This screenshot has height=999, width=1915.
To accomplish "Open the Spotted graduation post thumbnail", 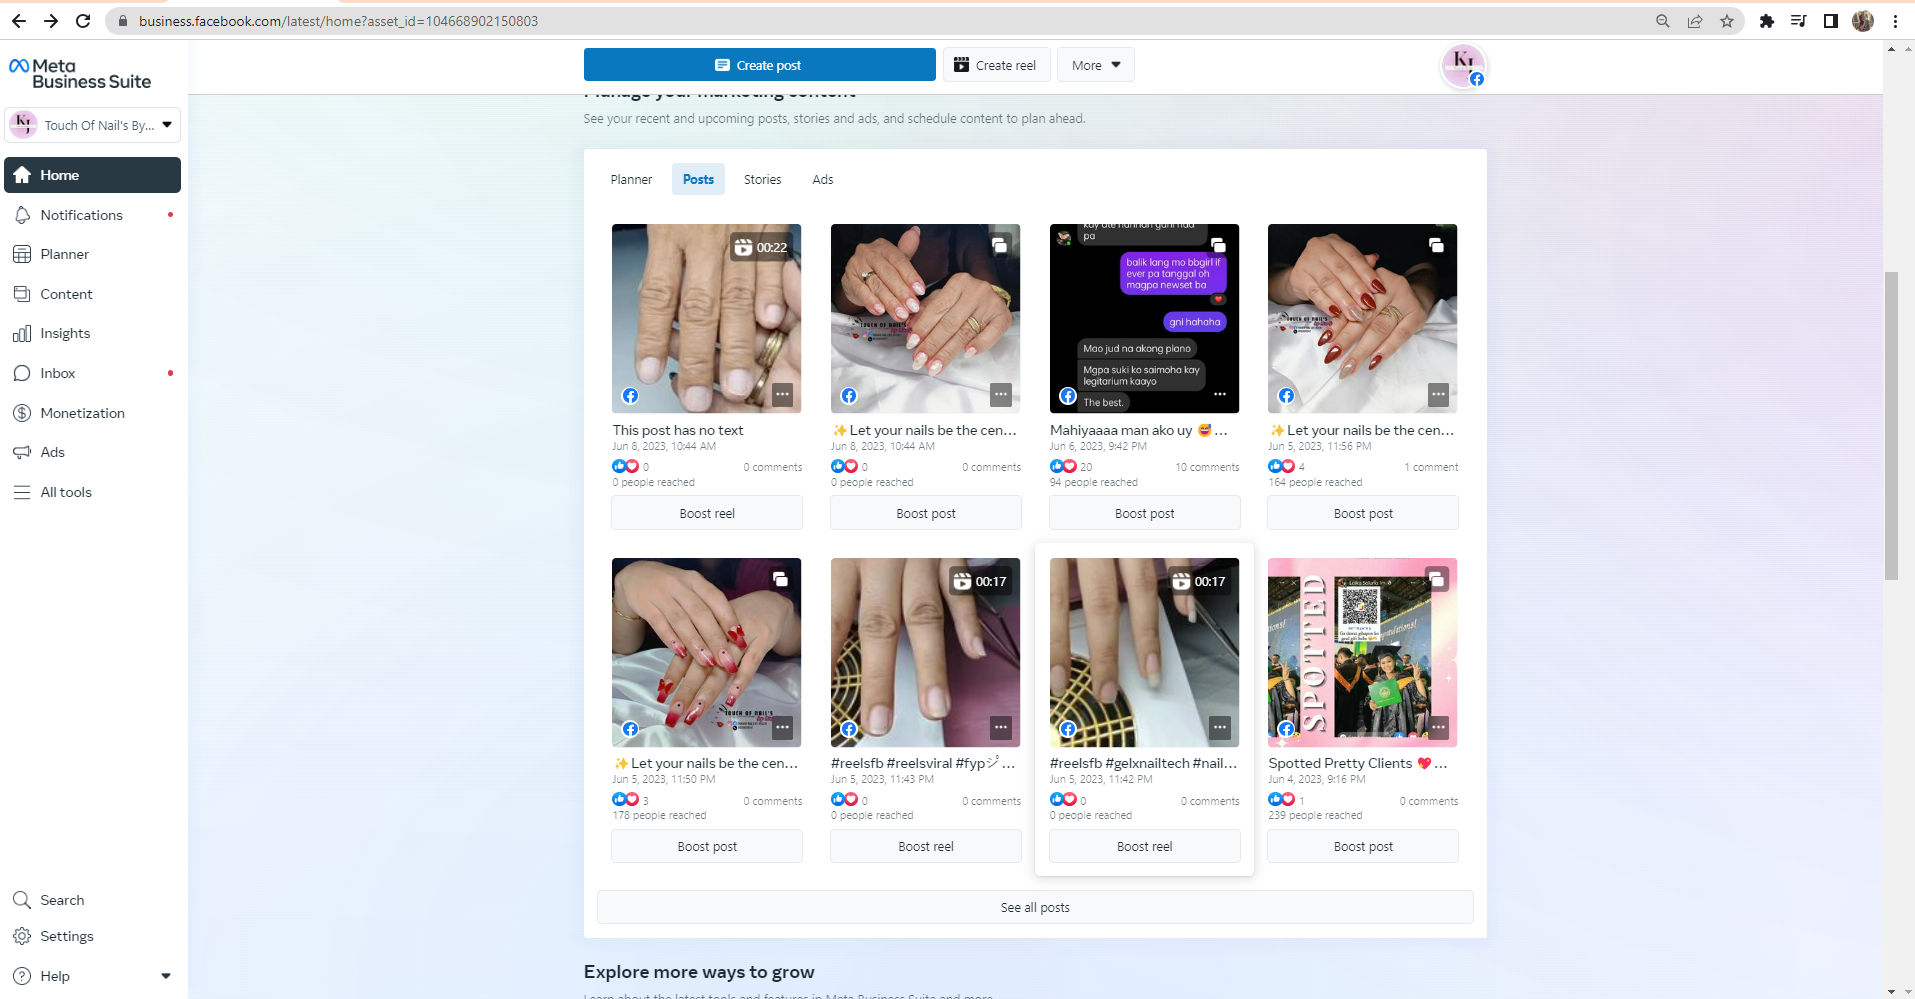I will (x=1363, y=652).
